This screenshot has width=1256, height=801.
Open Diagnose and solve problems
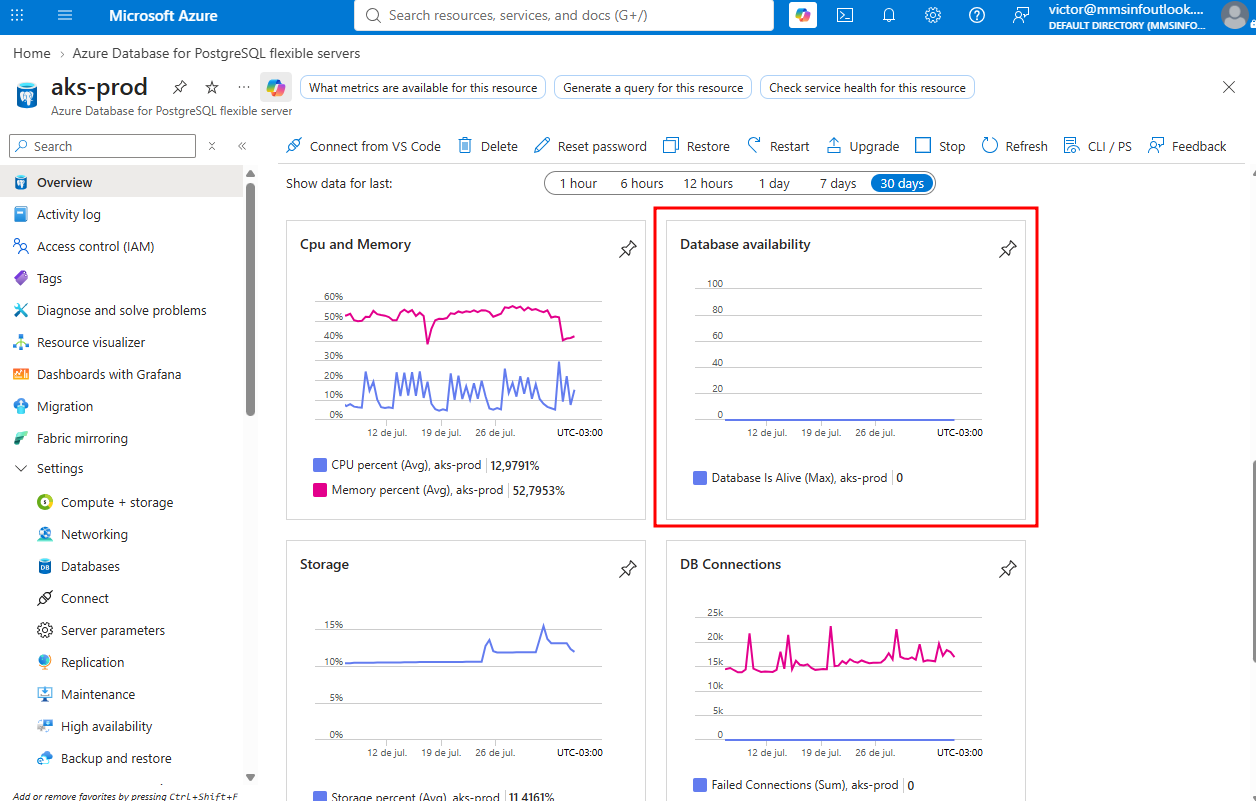(x=124, y=310)
